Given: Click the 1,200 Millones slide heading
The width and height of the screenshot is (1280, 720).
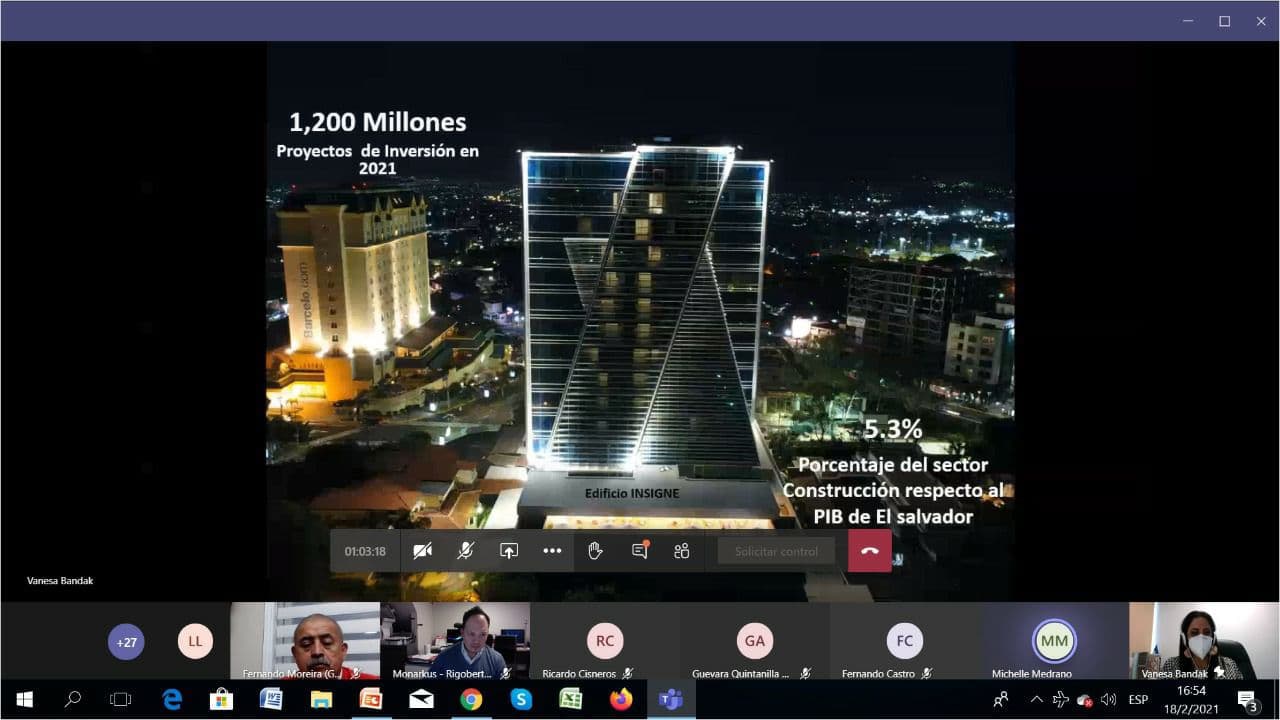Looking at the screenshot, I should (378, 122).
